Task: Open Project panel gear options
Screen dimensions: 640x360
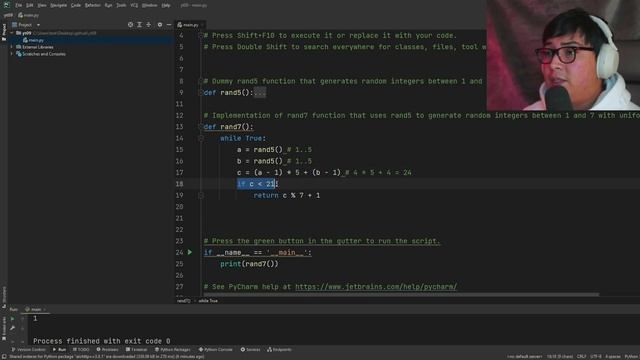Action: [160, 25]
